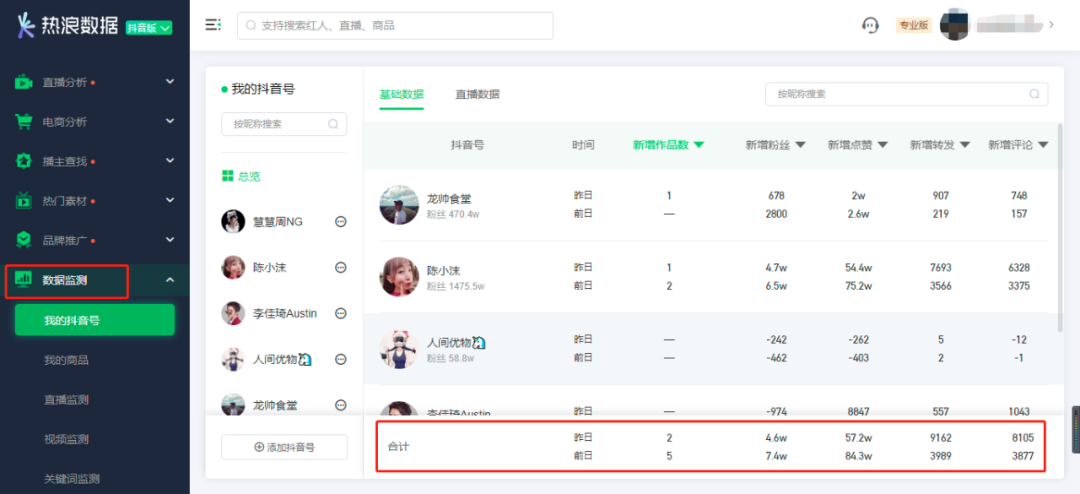Image resolution: width=1080 pixels, height=494 pixels.
Task: Click the 合计 row label
Action: [x=399, y=446]
